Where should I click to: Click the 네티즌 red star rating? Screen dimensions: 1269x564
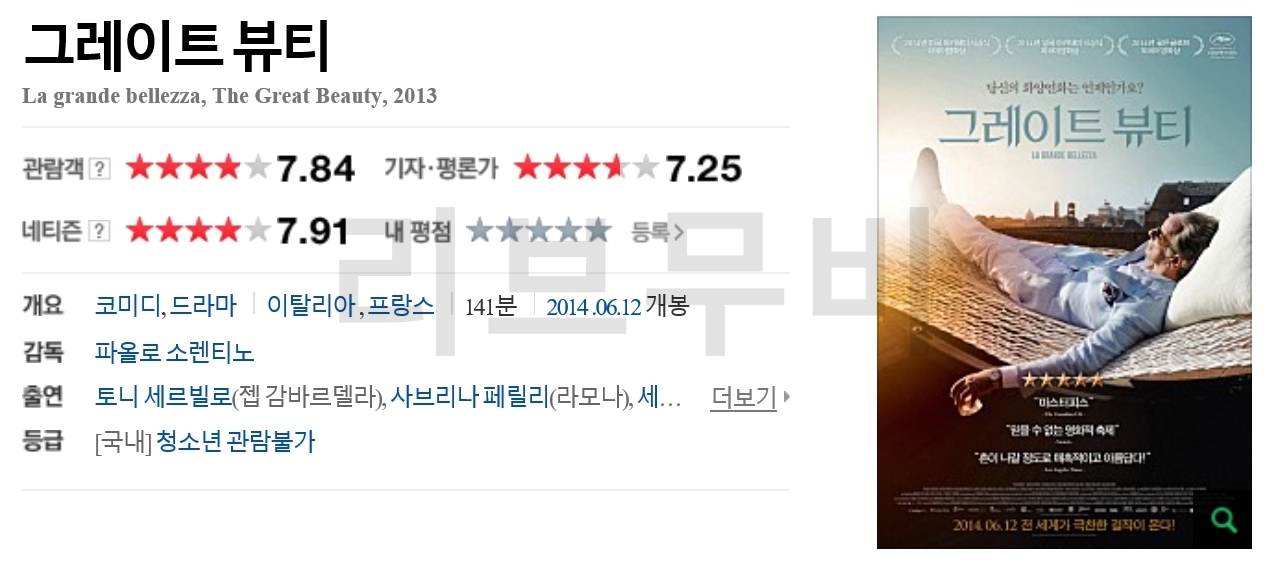[198, 230]
